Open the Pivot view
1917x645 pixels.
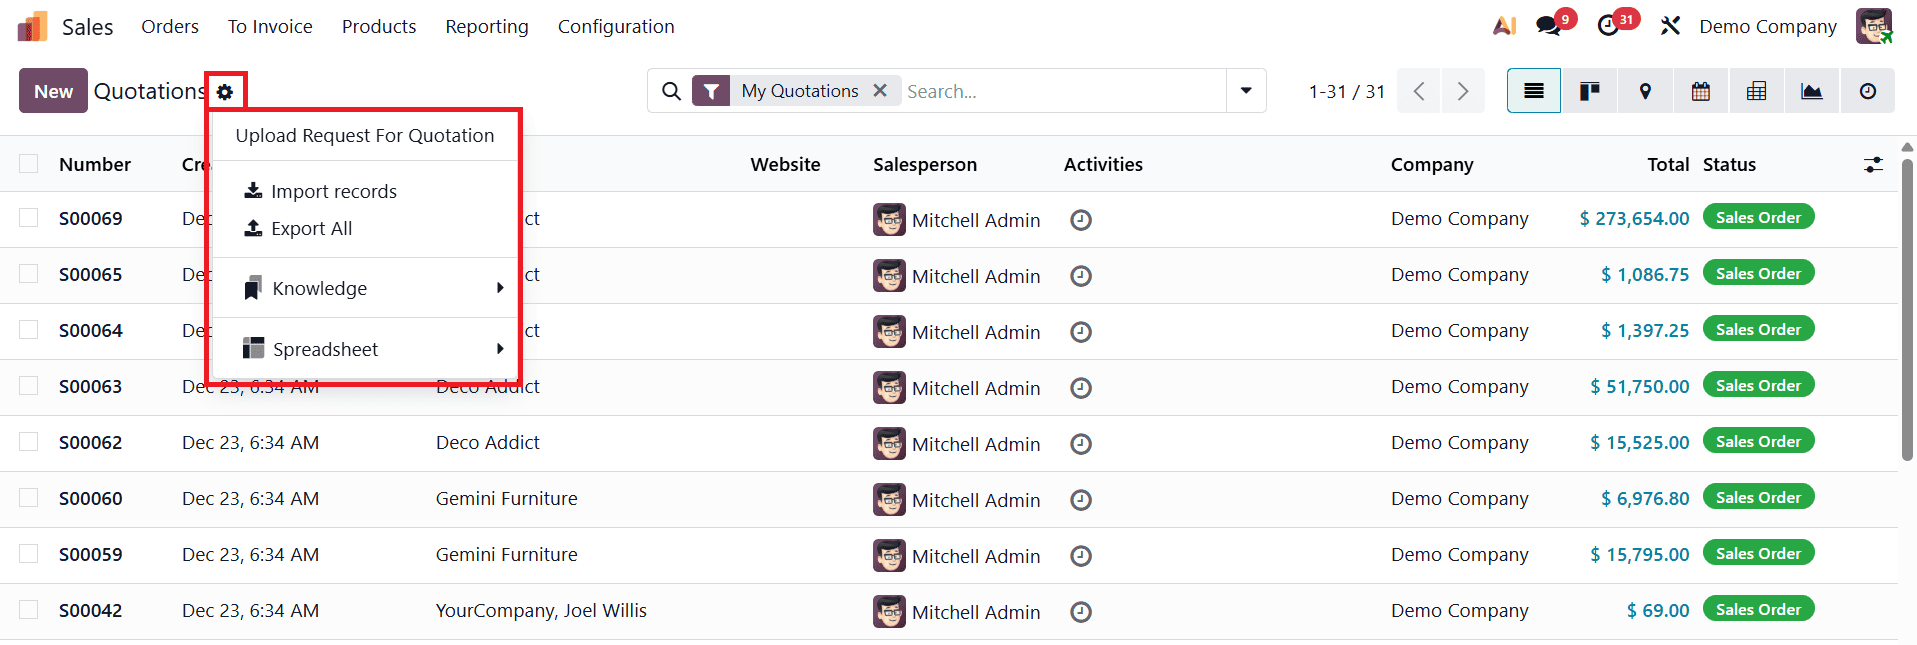[x=1756, y=90]
